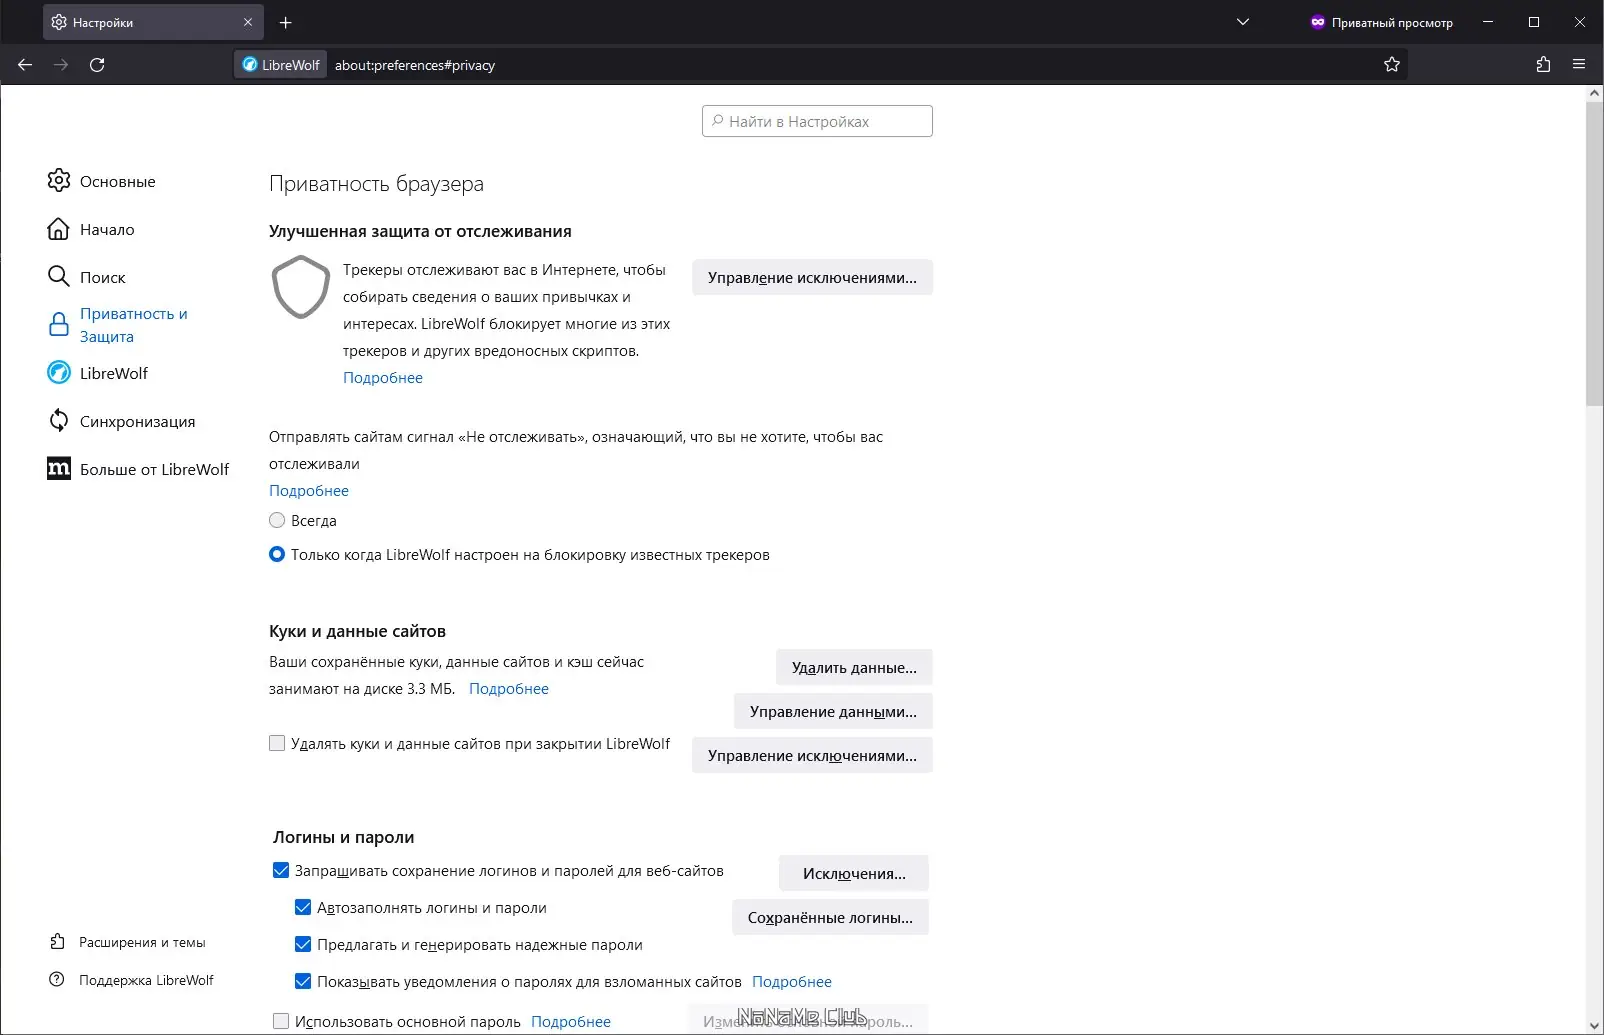
Task: Expand the list all tabs chevron
Action: click(1243, 22)
